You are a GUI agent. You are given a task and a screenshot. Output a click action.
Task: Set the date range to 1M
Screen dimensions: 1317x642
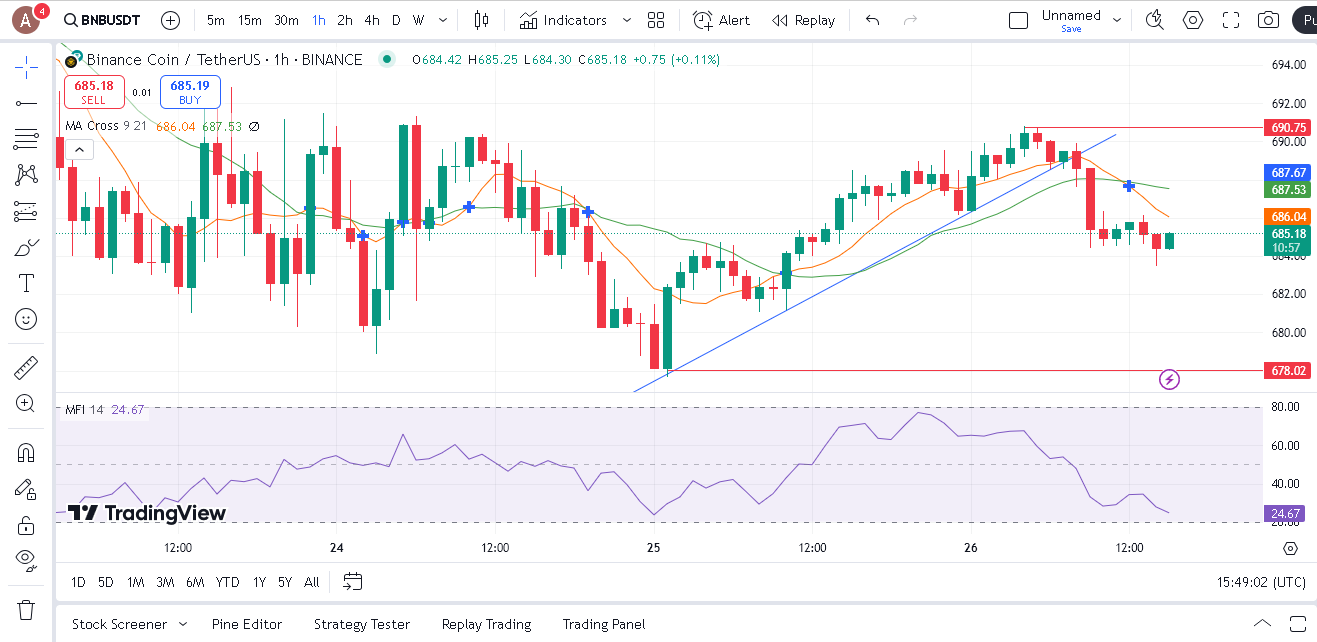(135, 582)
